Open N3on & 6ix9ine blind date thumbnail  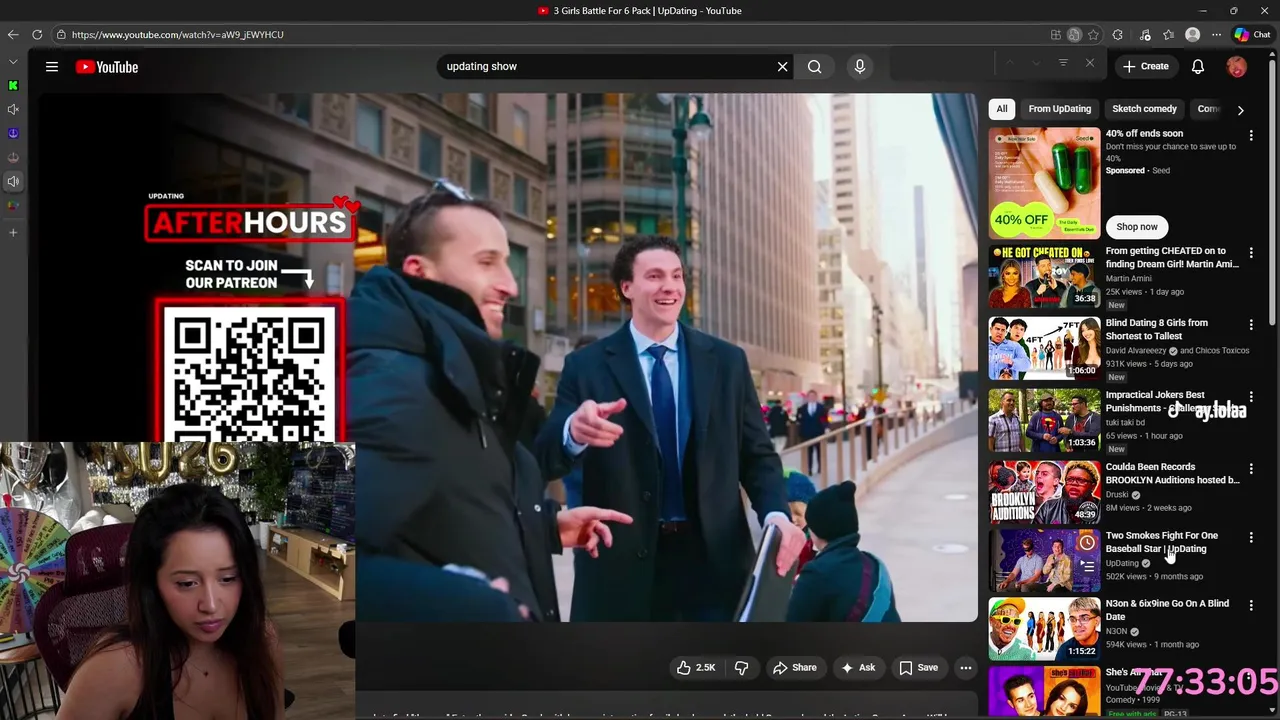1044,629
